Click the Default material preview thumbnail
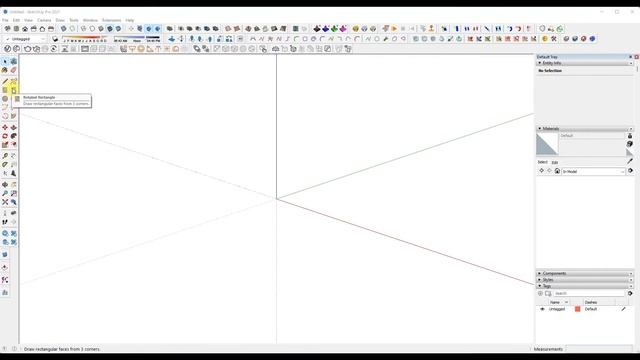Viewport: 640px width, 360px height. (x=547, y=144)
